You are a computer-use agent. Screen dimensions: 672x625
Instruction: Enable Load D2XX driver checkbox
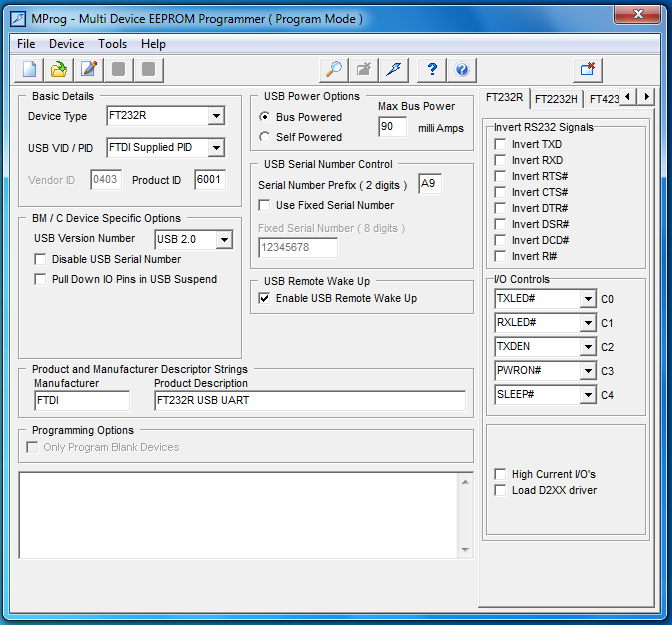500,490
